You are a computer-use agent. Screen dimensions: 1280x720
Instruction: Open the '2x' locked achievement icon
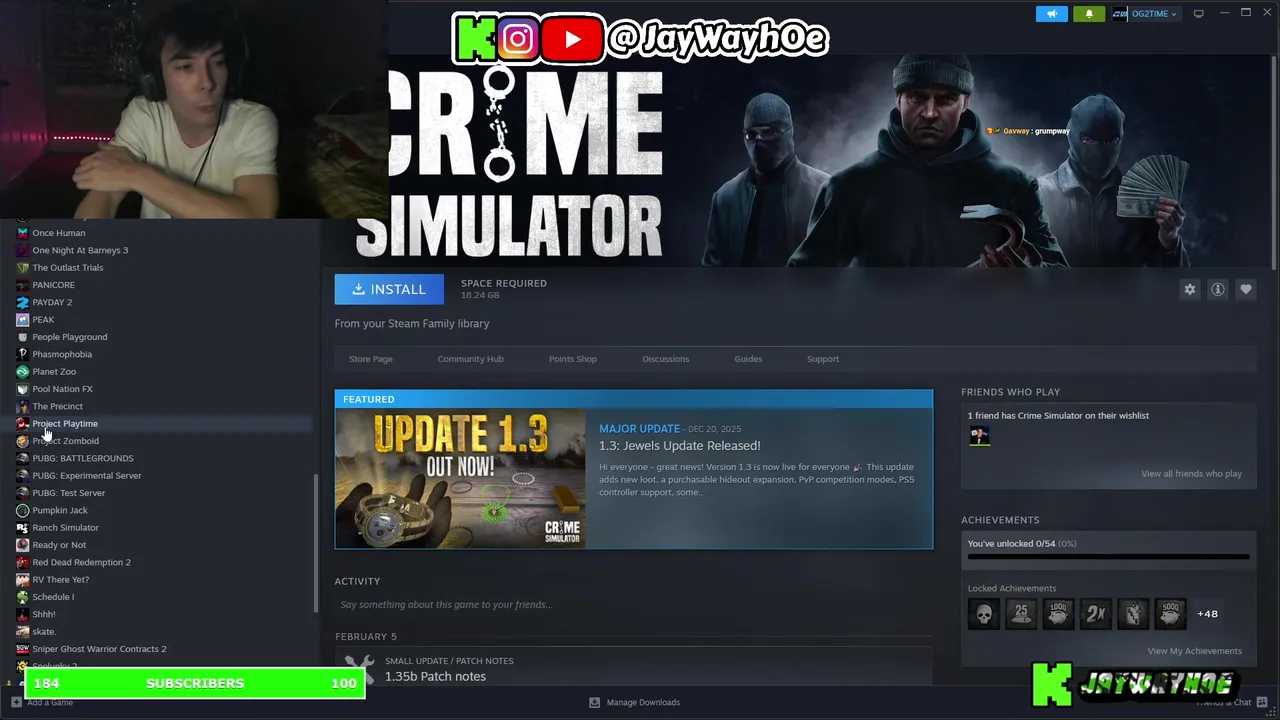pos(1096,614)
